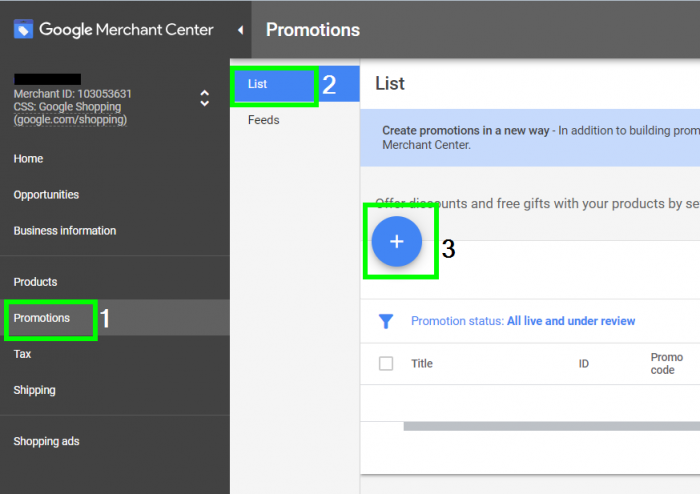The width and height of the screenshot is (700, 494).
Task: Tick the select-all checkbox beside Title
Action: point(386,364)
